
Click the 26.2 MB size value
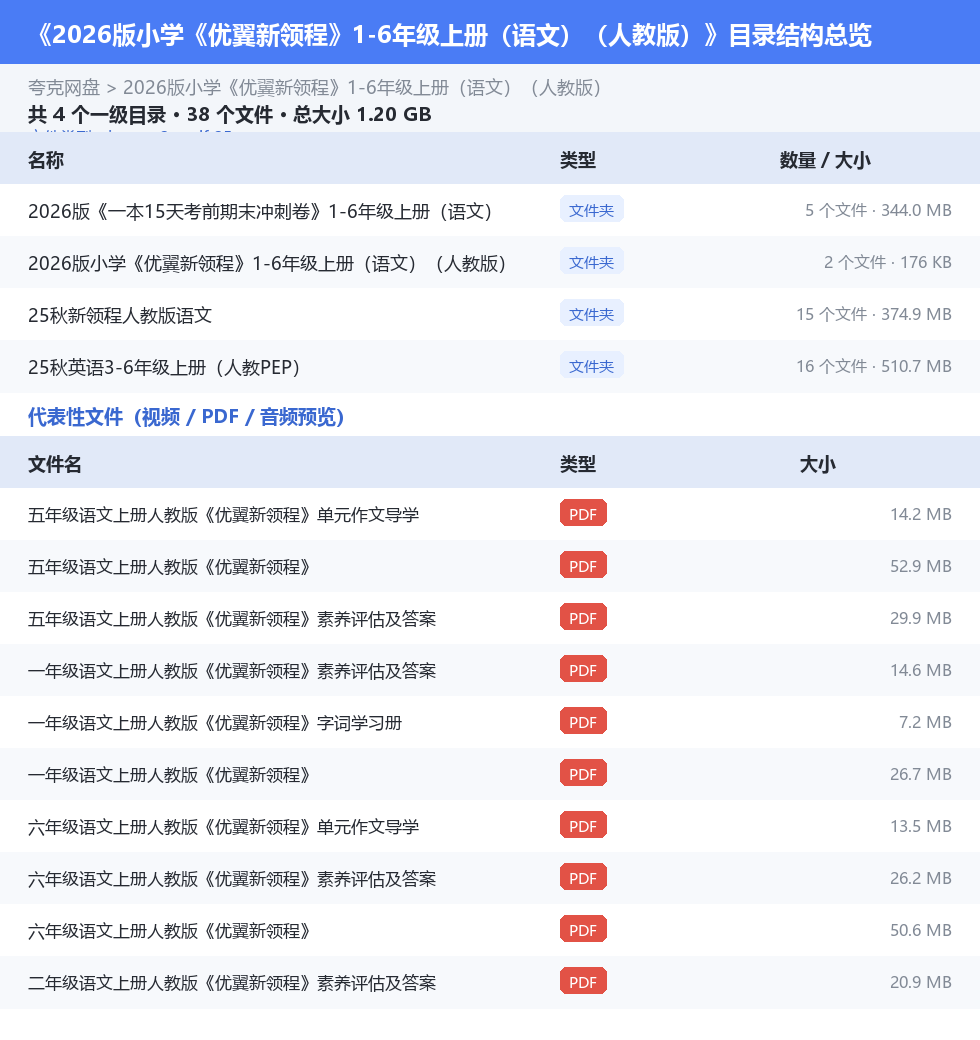click(920, 878)
